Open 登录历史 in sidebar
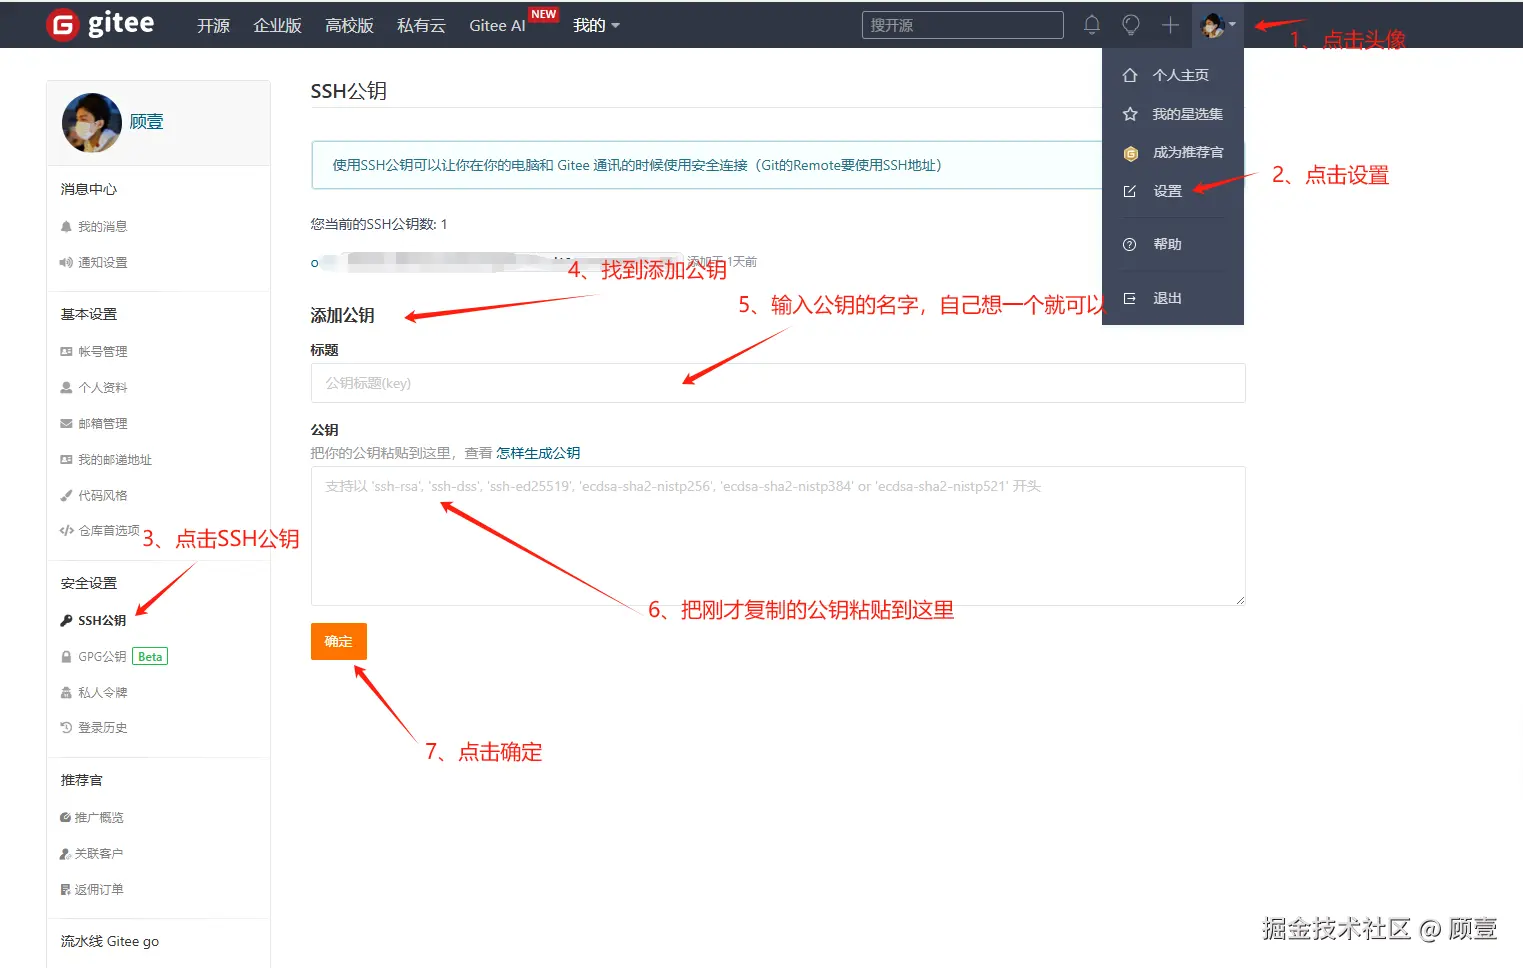Image resolution: width=1523 pixels, height=968 pixels. (x=102, y=728)
